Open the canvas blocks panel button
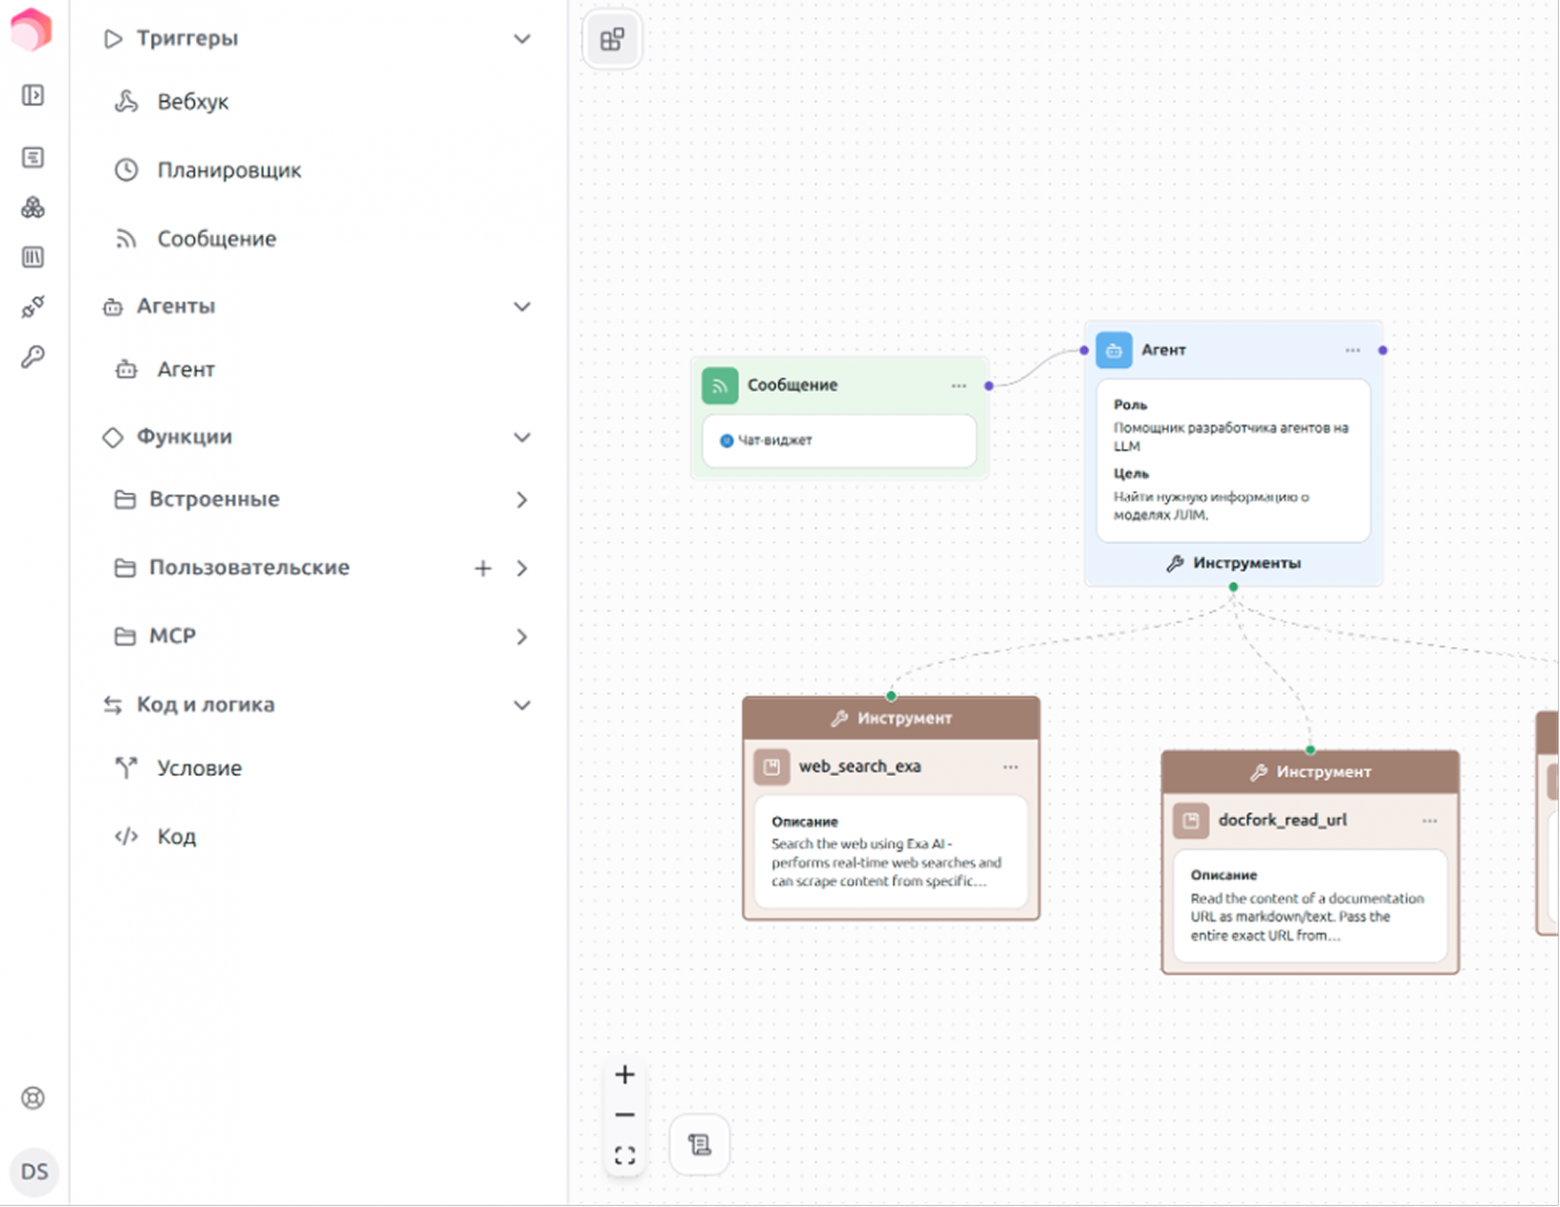The height and width of the screenshot is (1207, 1560). 612,39
